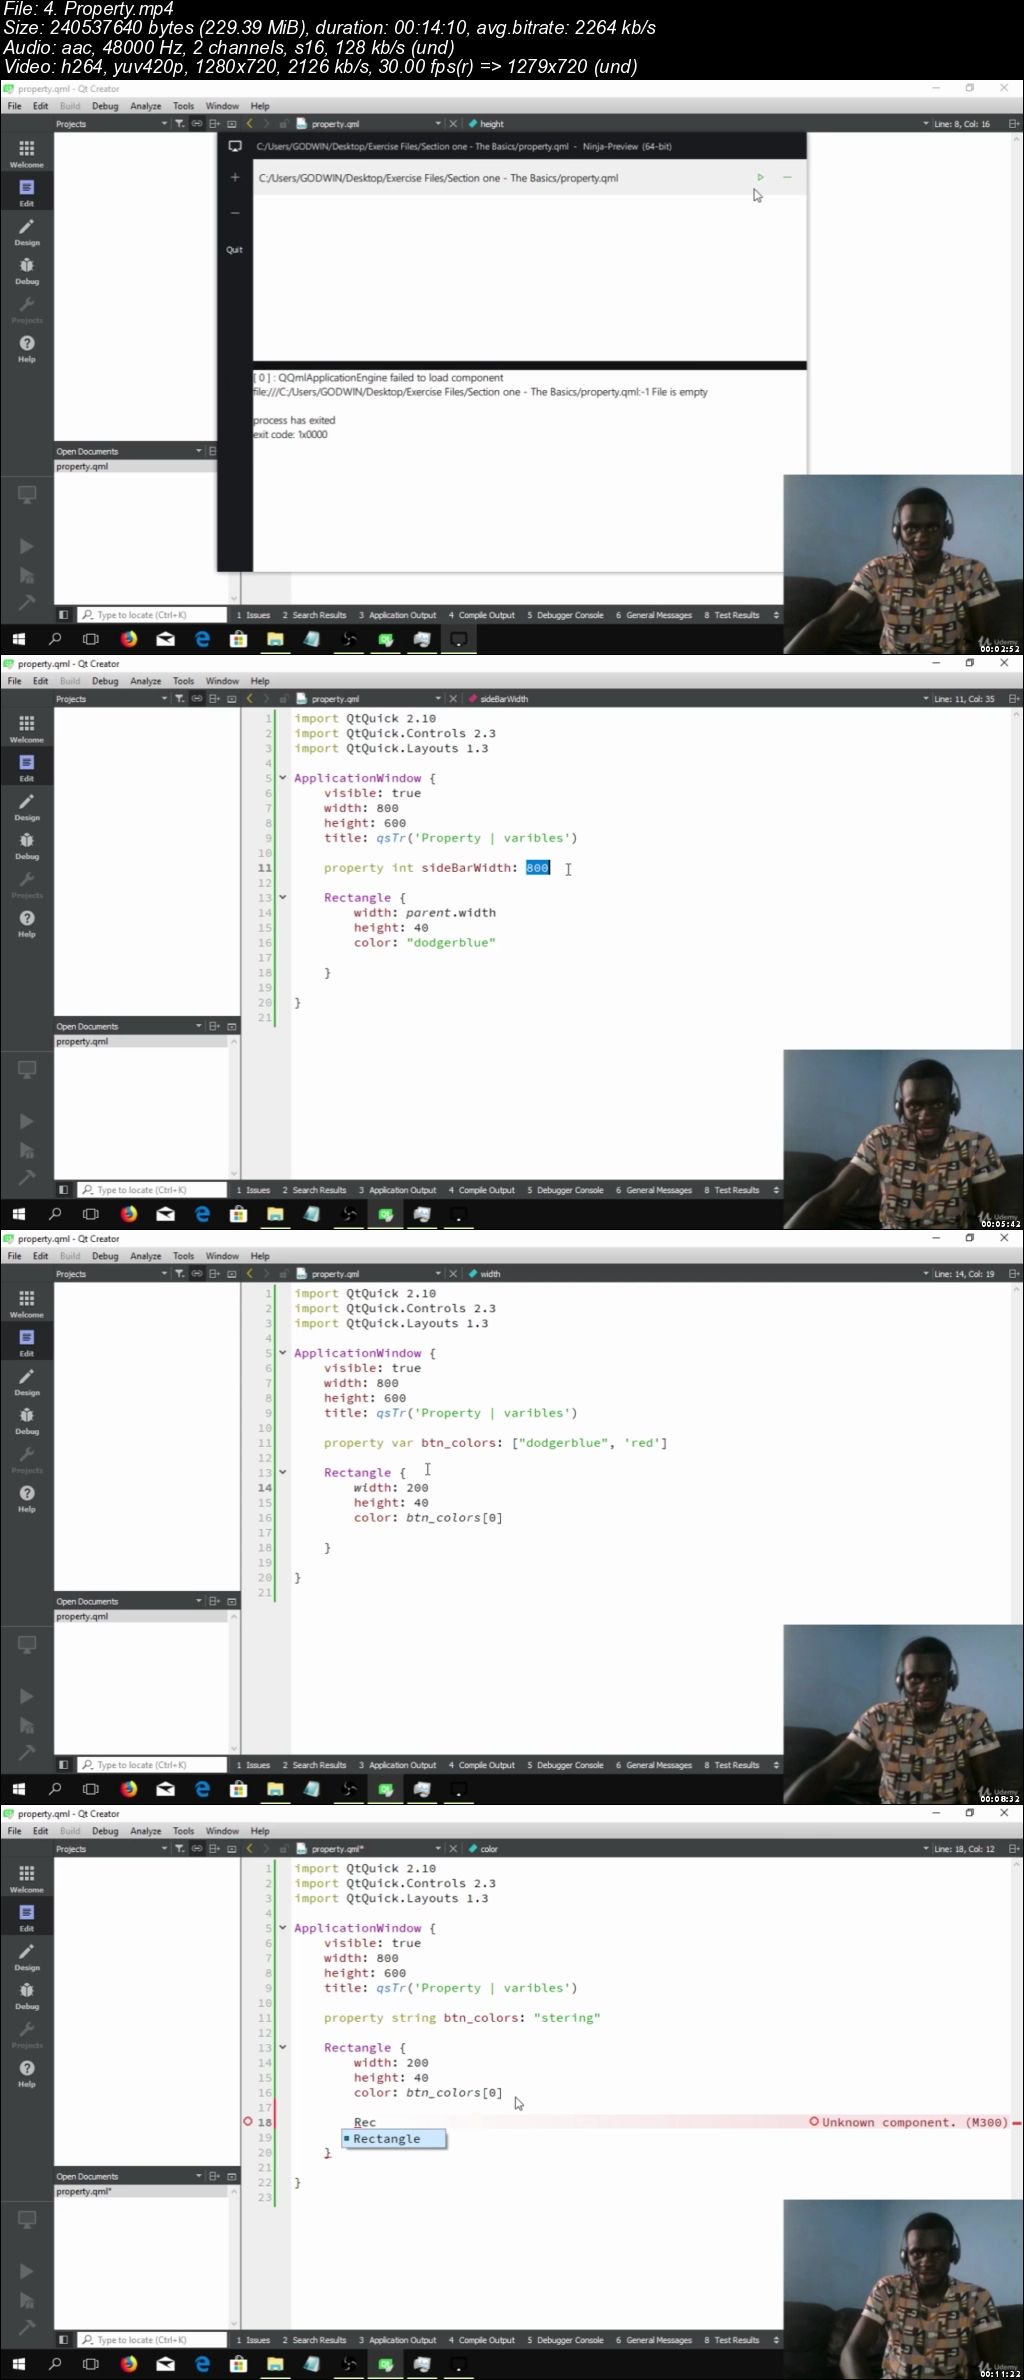Open 1 Issues pane in 00:11:32 frame
The height and width of the screenshot is (2380, 1024).
tap(253, 2340)
